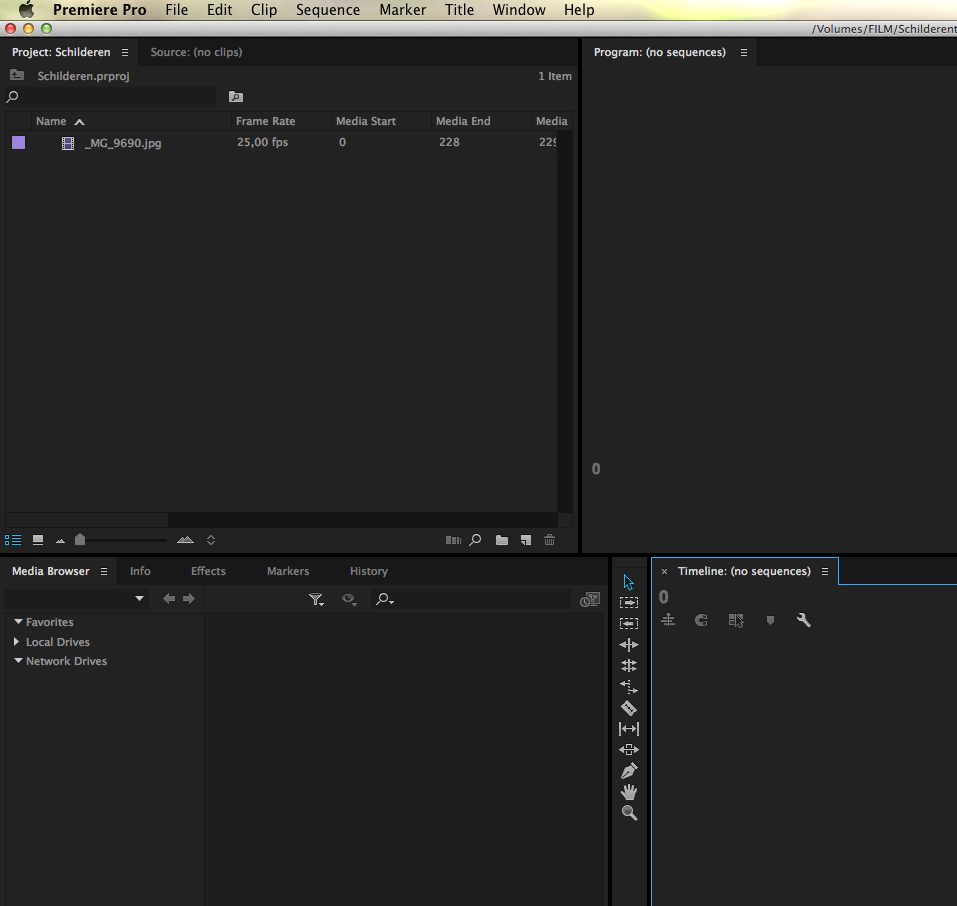Open the Markers tab
Image resolution: width=957 pixels, height=906 pixels.
click(x=288, y=571)
